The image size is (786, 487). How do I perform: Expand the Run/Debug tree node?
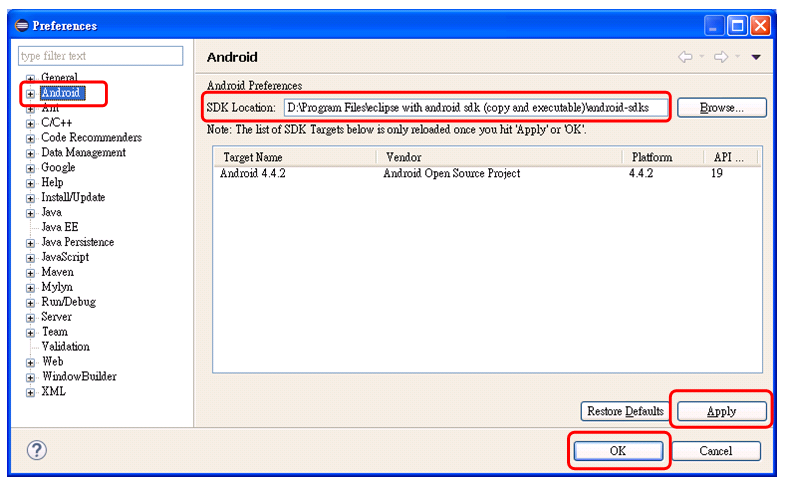tap(30, 303)
